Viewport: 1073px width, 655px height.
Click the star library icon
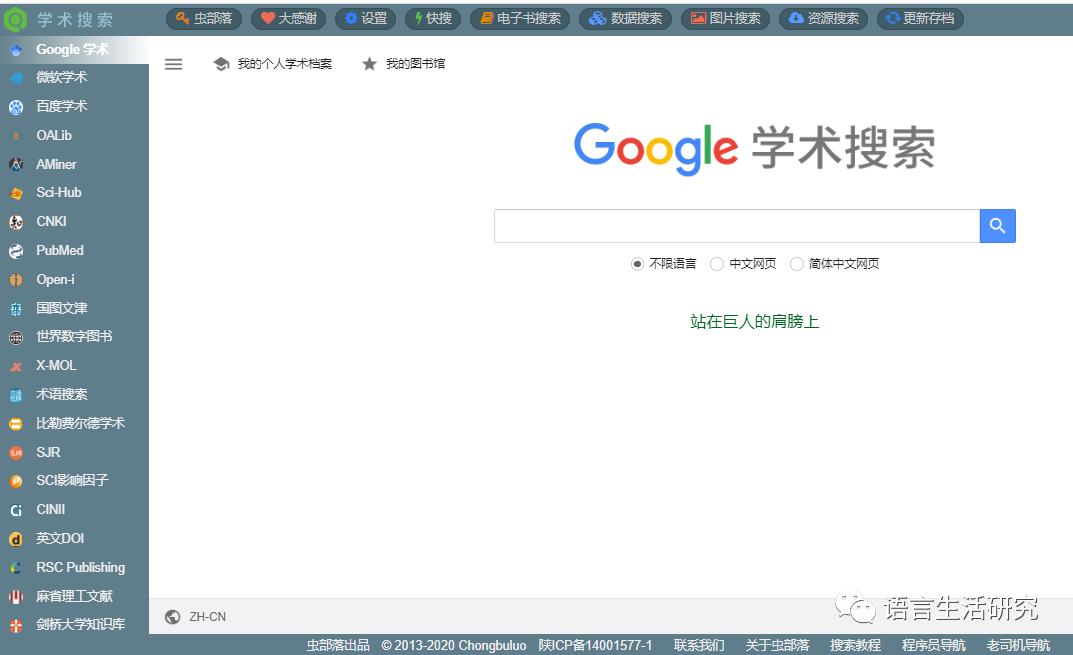point(370,64)
